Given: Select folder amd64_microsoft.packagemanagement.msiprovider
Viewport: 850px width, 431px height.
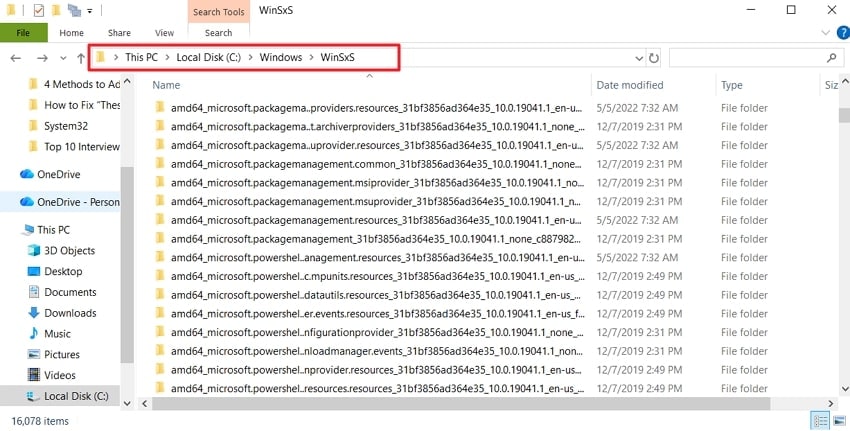Looking at the screenshot, I should 369,183.
